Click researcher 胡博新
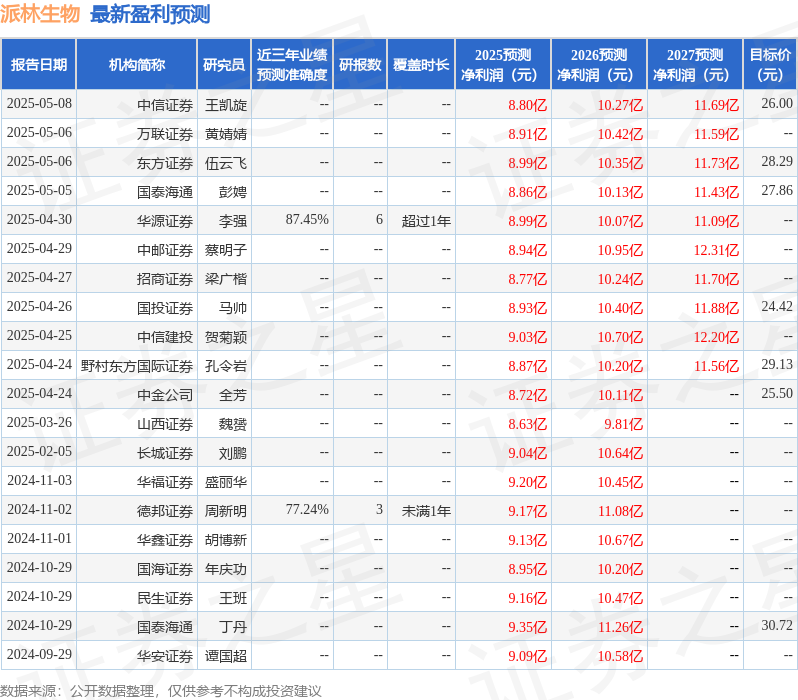798x700 pixels. tap(225, 541)
